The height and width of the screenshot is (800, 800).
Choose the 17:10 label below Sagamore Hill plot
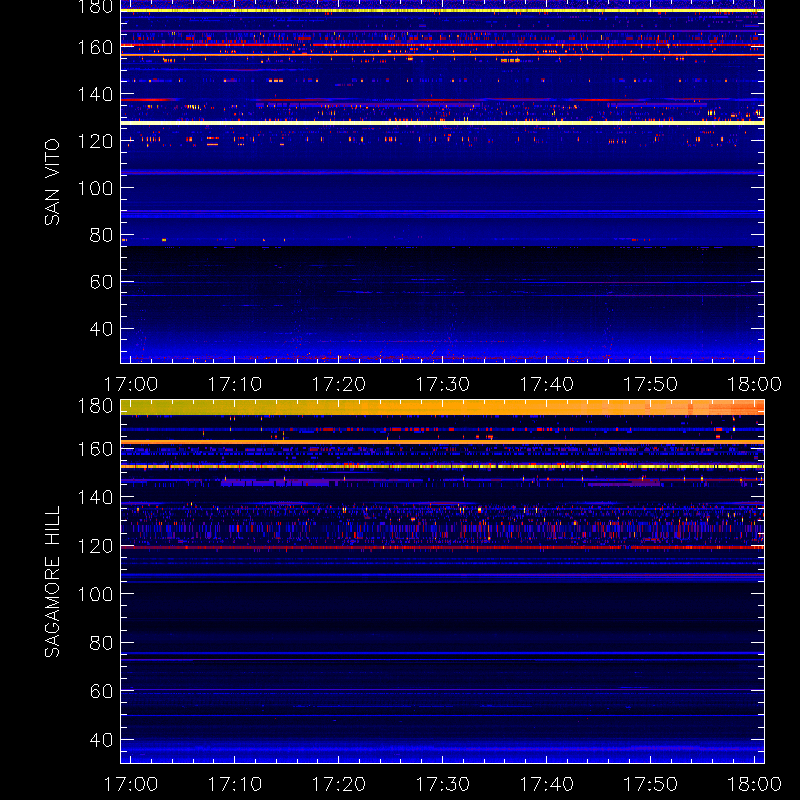pyautogui.click(x=235, y=784)
